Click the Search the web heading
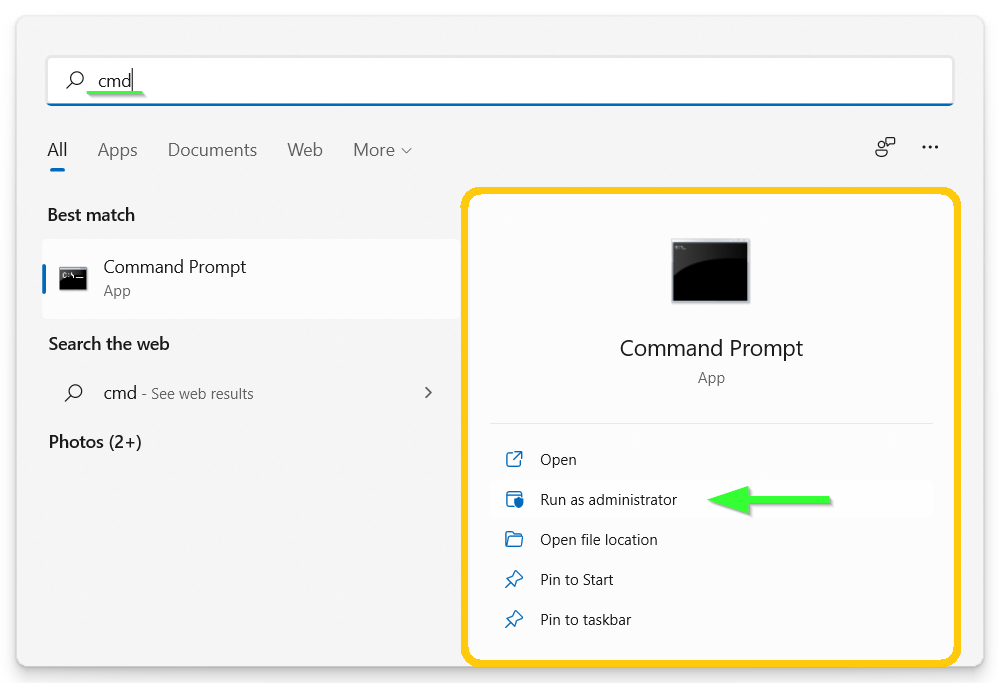998x683 pixels. pos(109,344)
